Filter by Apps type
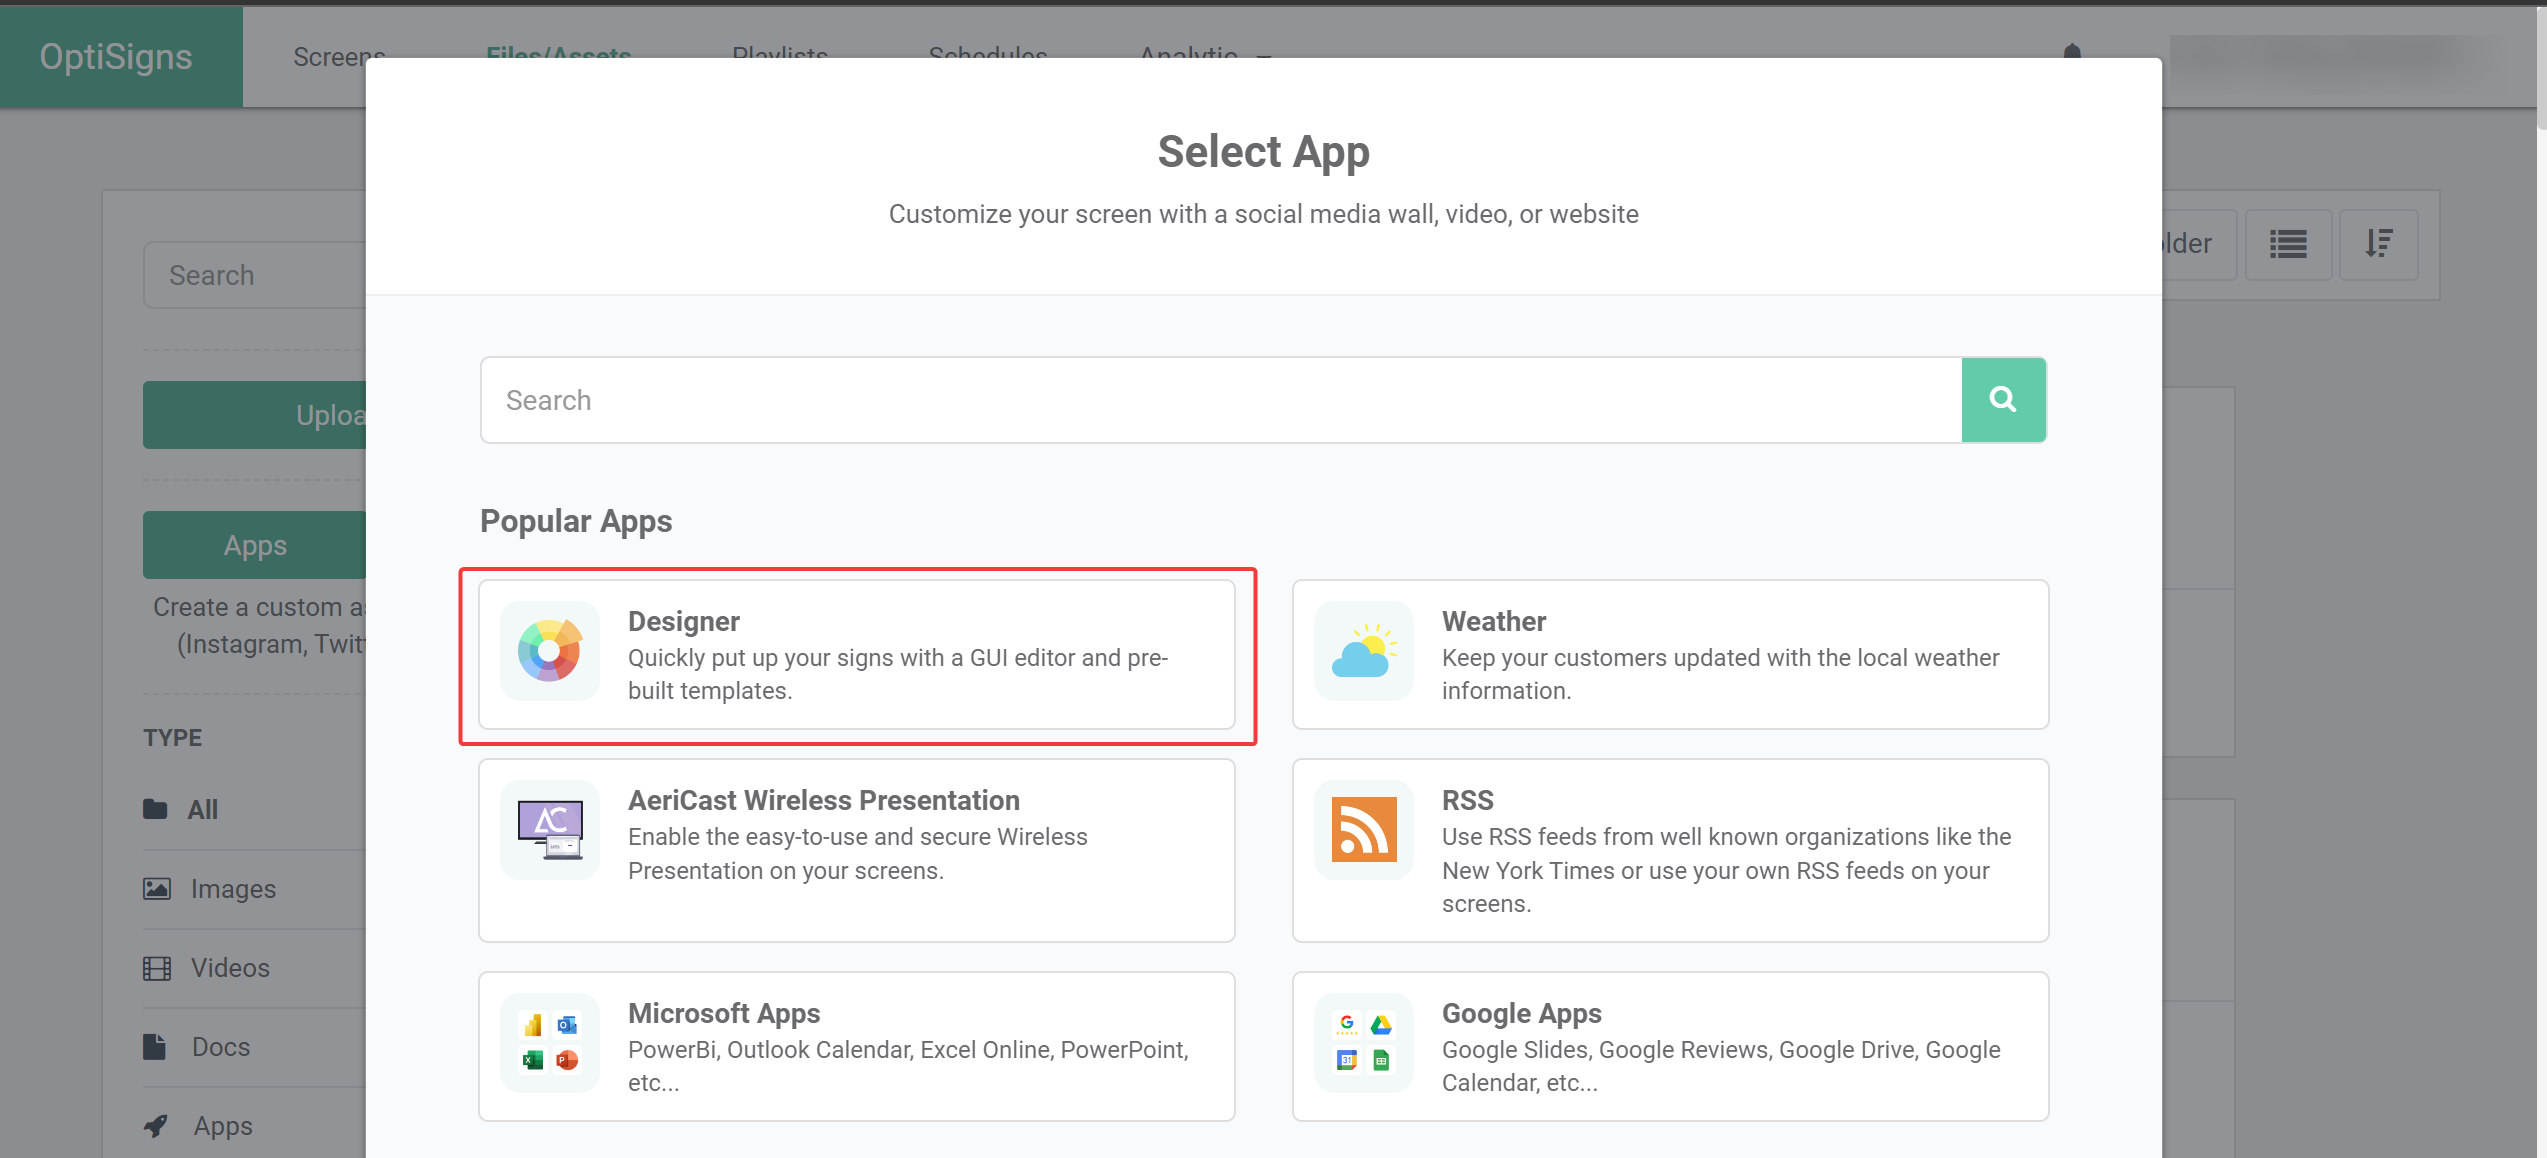The width and height of the screenshot is (2547, 1158). [223, 1126]
